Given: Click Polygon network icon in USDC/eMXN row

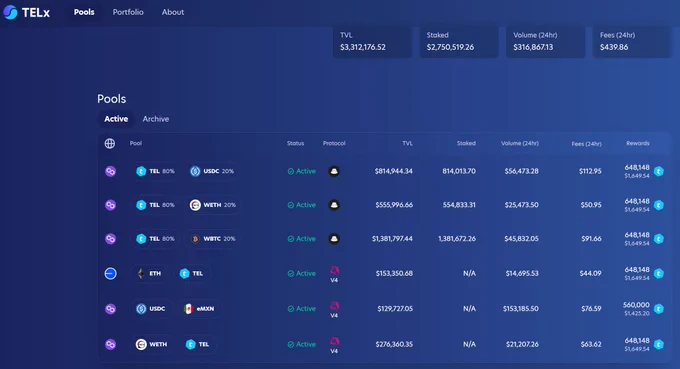Looking at the screenshot, I should point(110,309).
